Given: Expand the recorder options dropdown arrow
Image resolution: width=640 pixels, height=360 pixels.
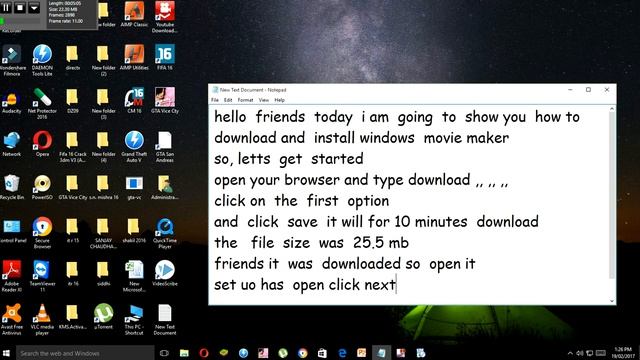Looking at the screenshot, I should (x=34, y=7).
